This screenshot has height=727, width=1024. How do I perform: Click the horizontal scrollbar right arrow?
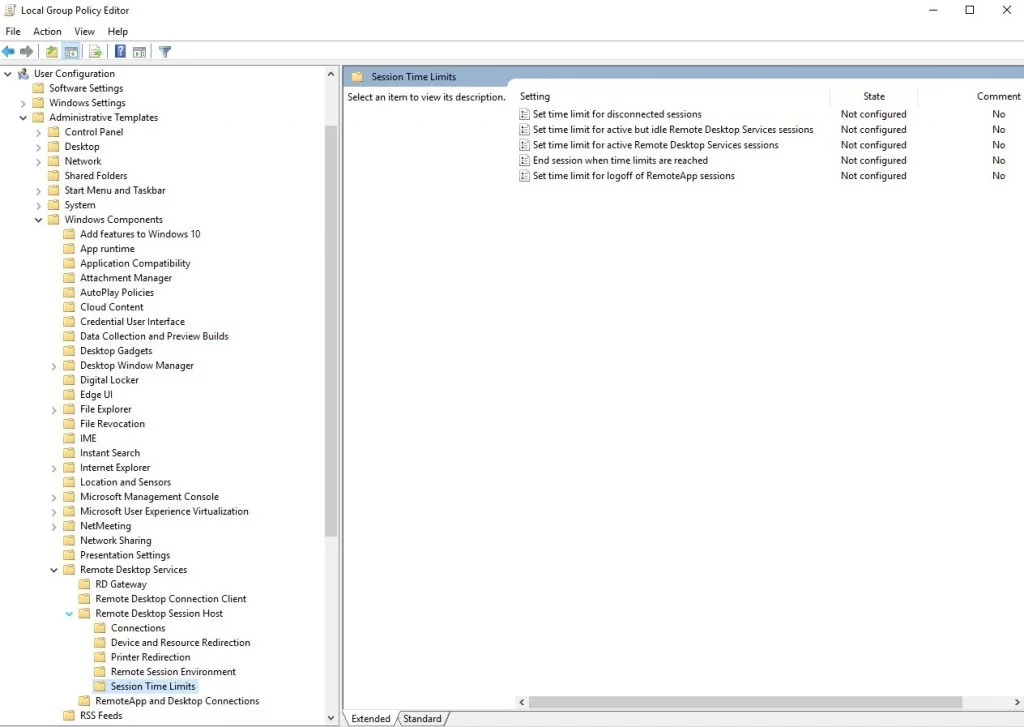[1017, 702]
